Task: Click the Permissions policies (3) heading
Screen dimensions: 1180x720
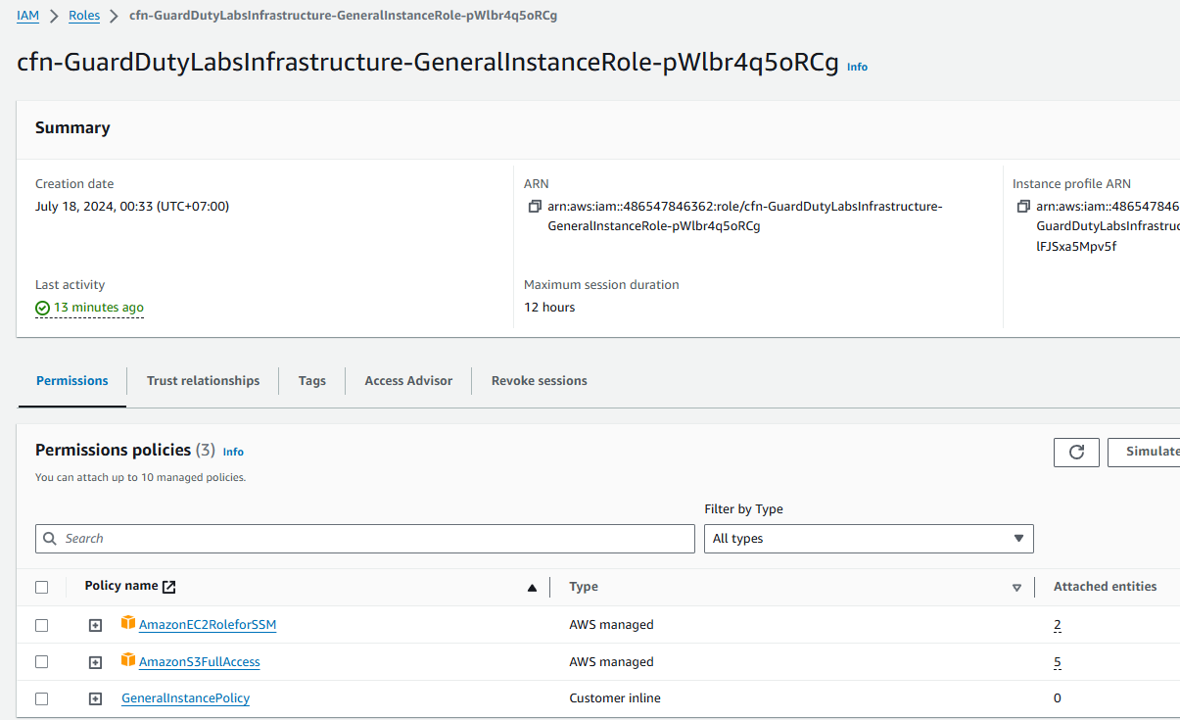Action: click(125, 450)
